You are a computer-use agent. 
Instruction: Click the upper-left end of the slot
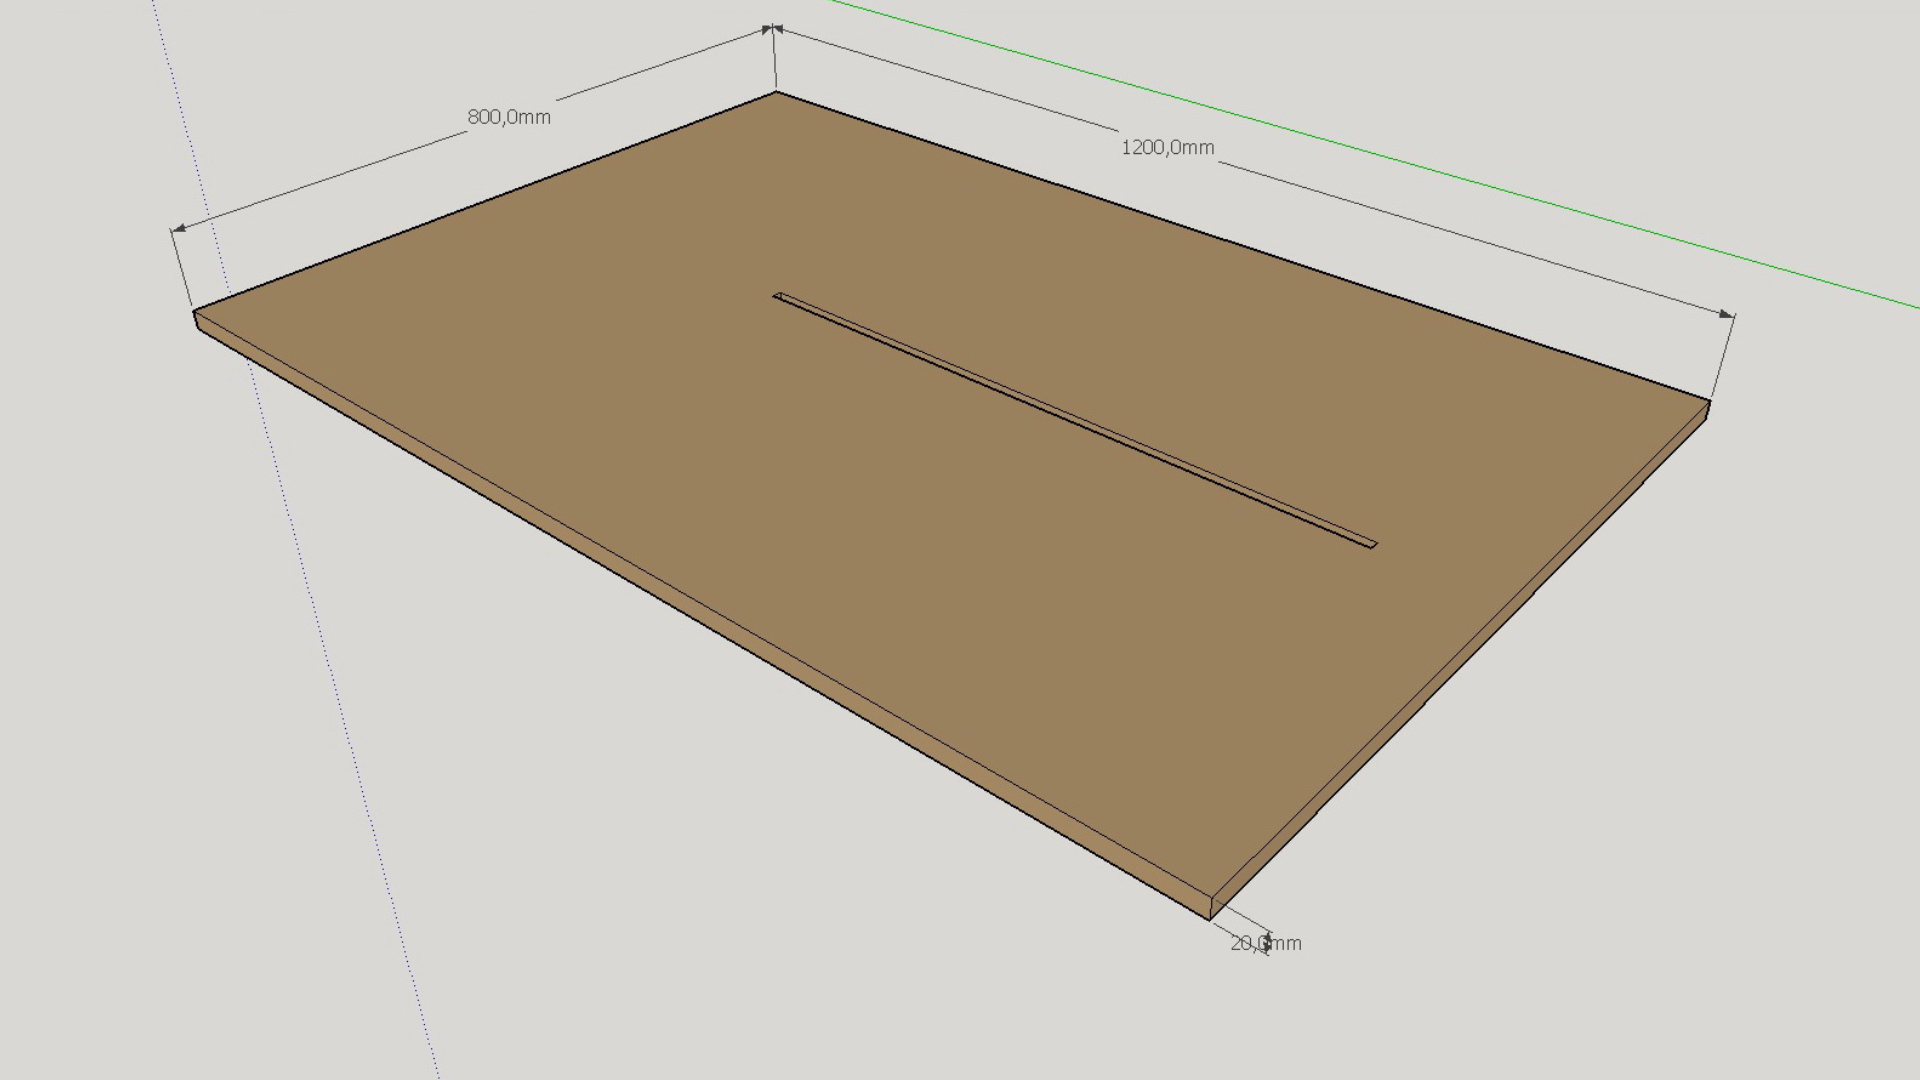point(779,295)
